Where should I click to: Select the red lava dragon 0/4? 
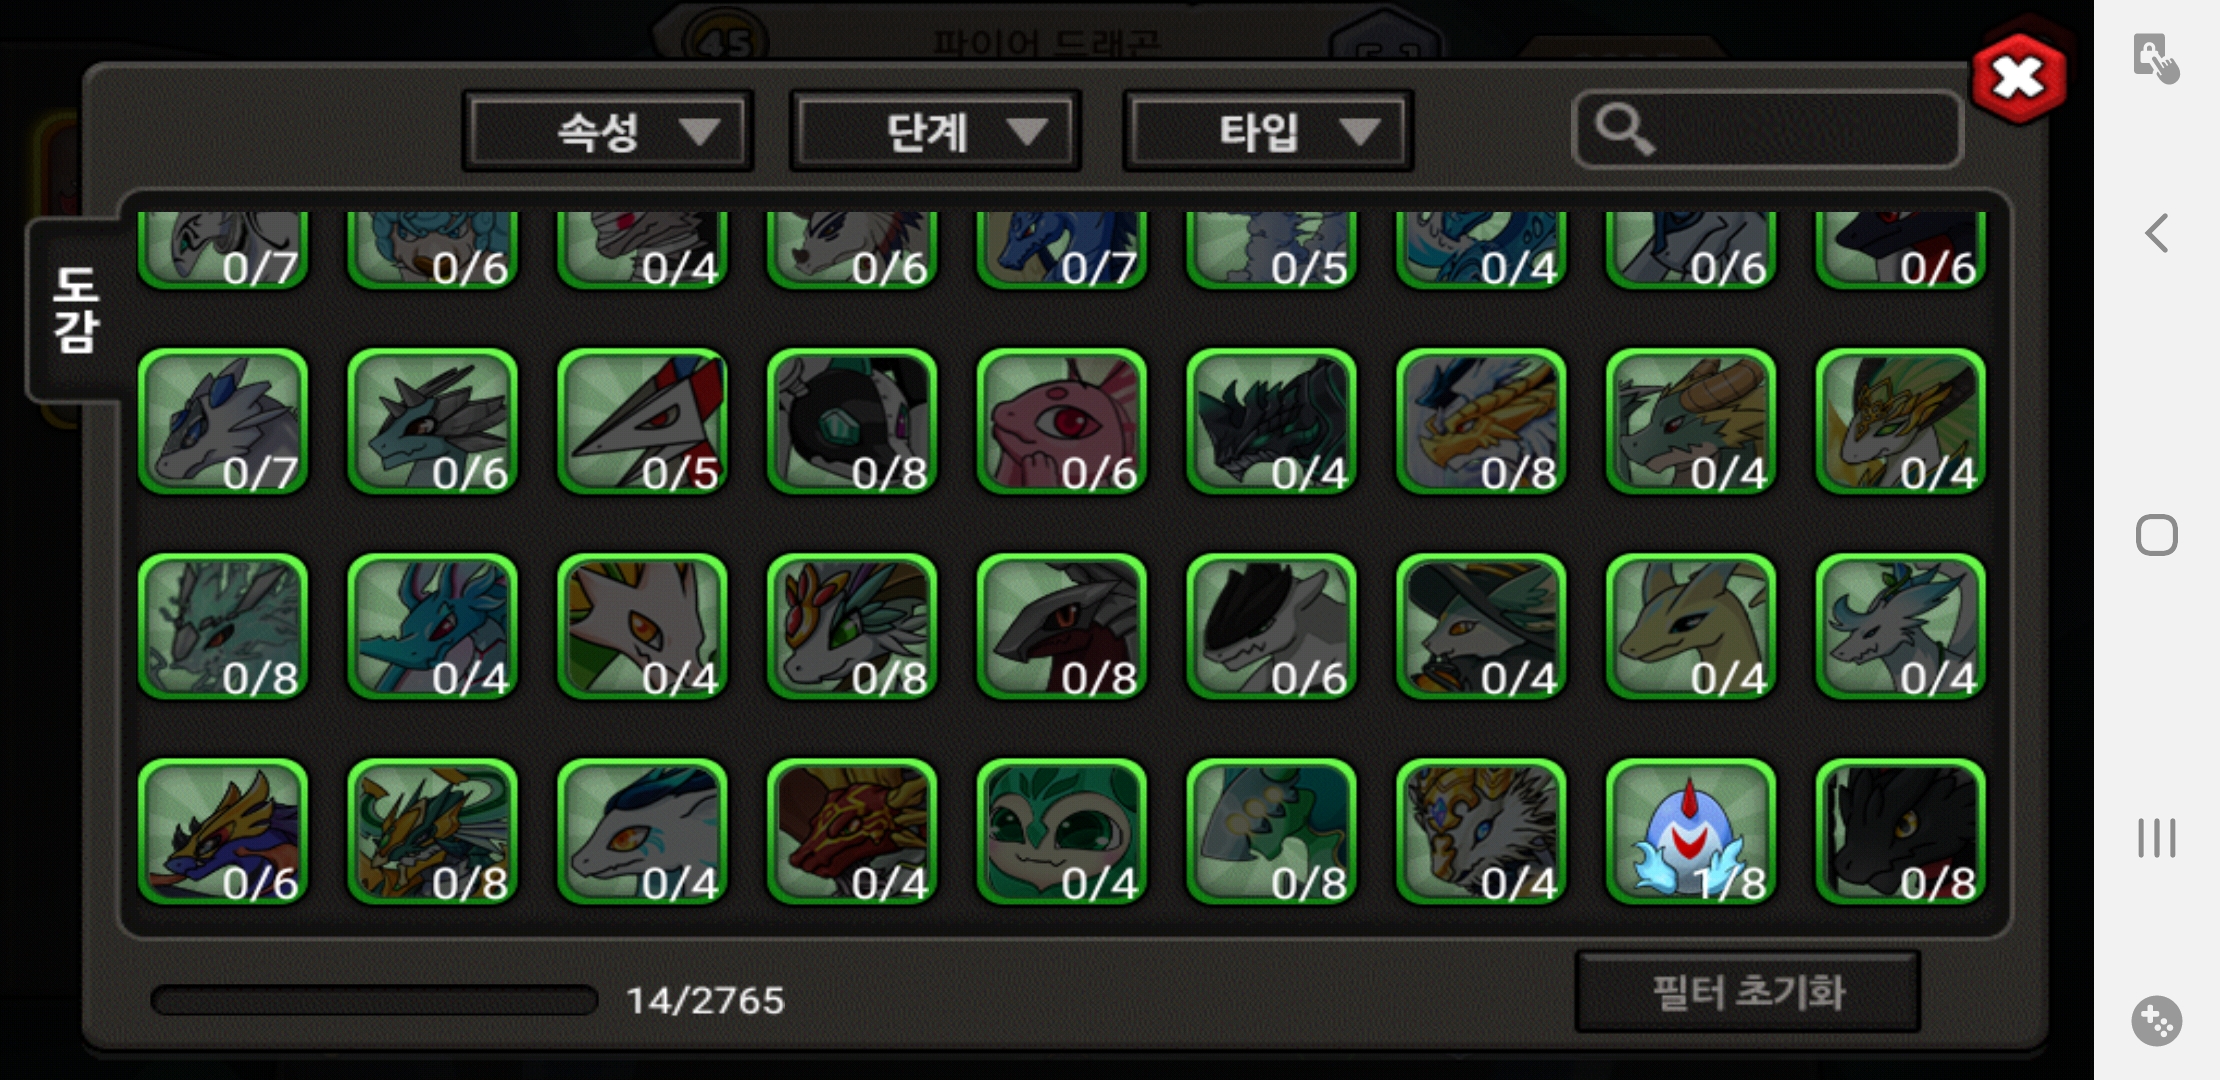point(852,832)
